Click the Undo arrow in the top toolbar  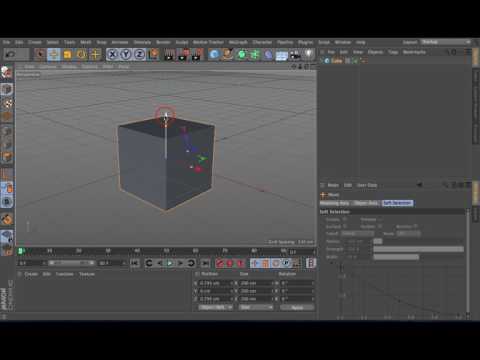pyautogui.click(x=11, y=54)
